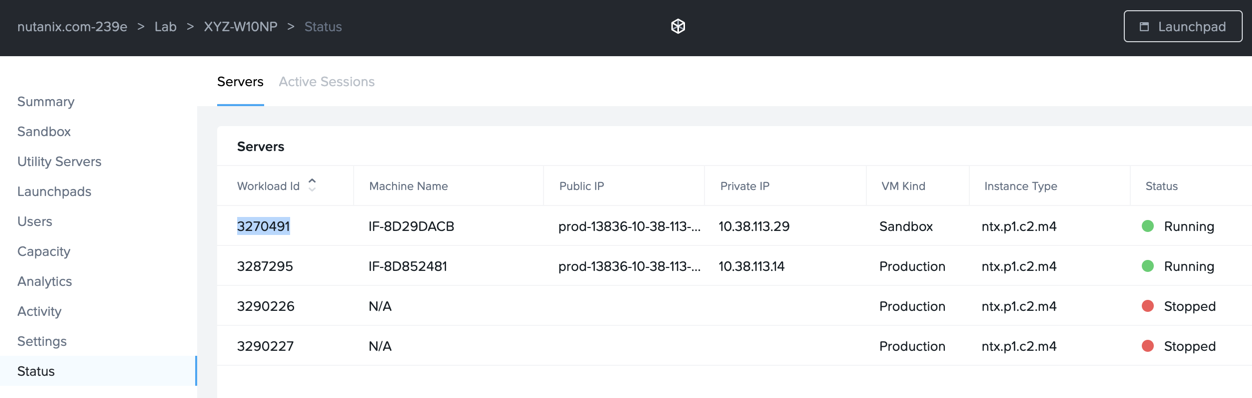
Task: Click instance type for workload 3290227
Action: coord(1019,346)
